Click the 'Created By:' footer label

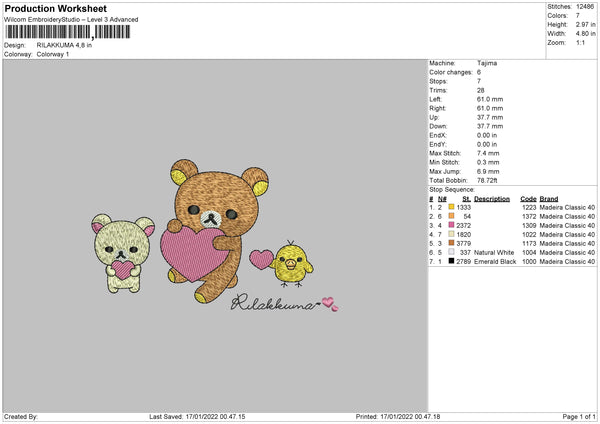pyautogui.click(x=21, y=416)
